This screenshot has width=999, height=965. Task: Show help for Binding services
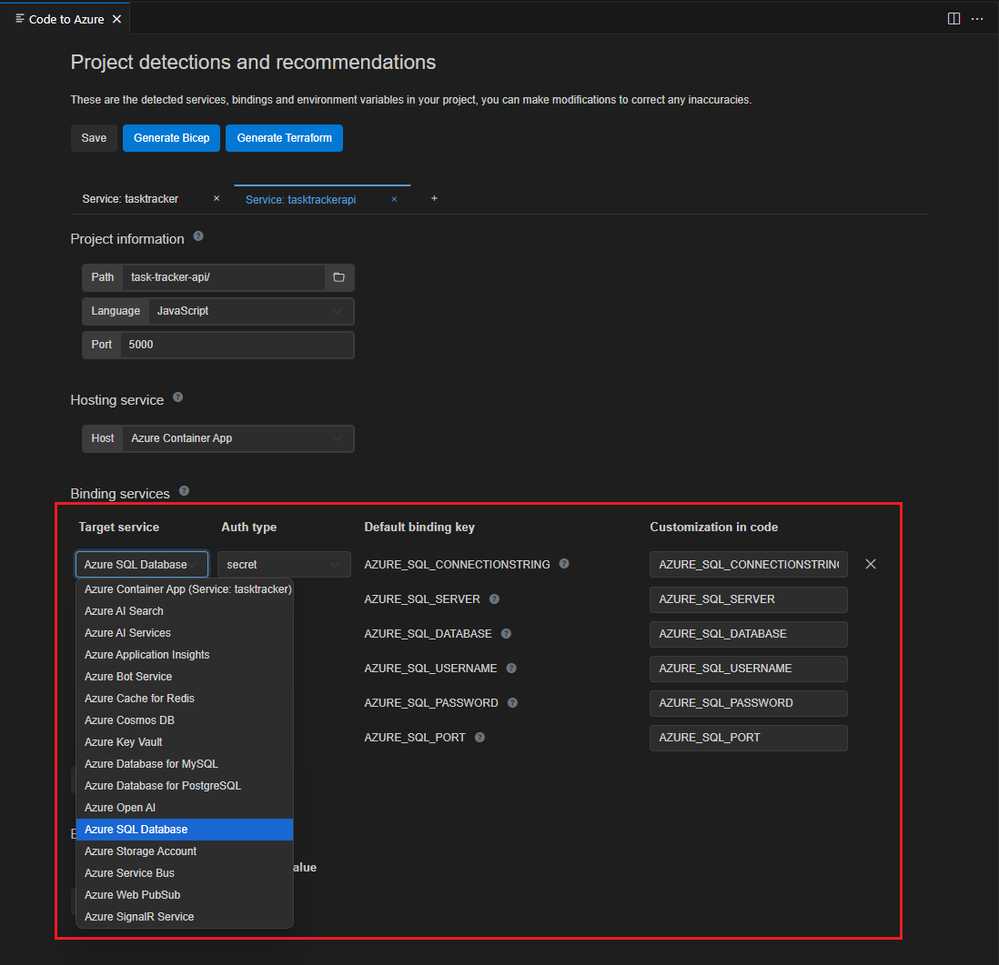(184, 491)
